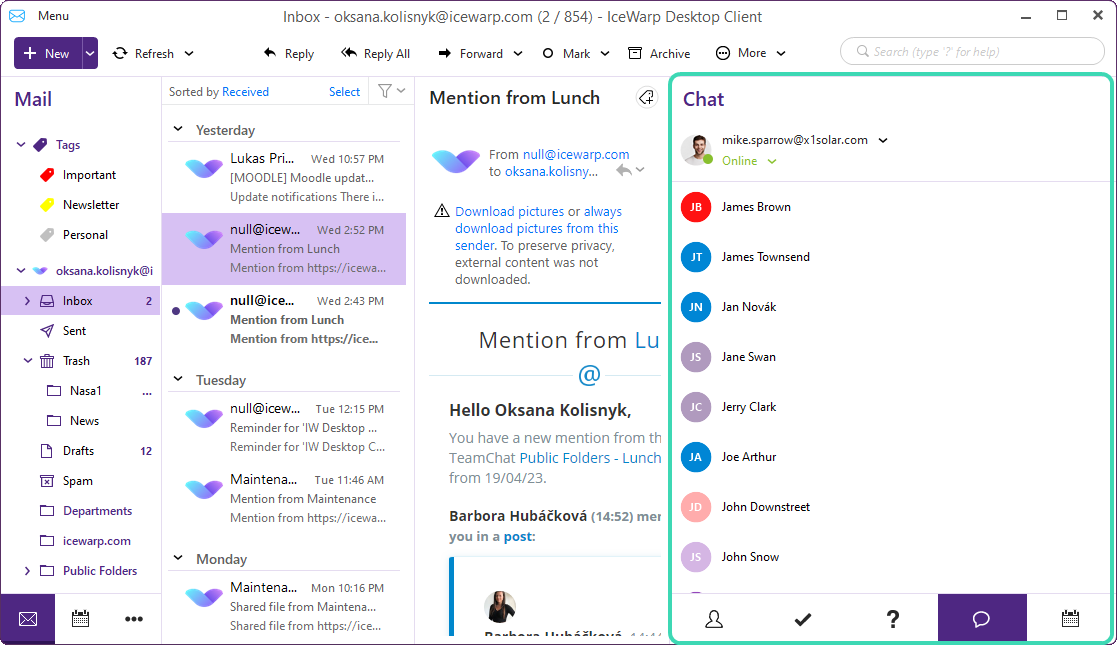Click the Refresh toolbar button
1118x645 pixels.
[143, 53]
